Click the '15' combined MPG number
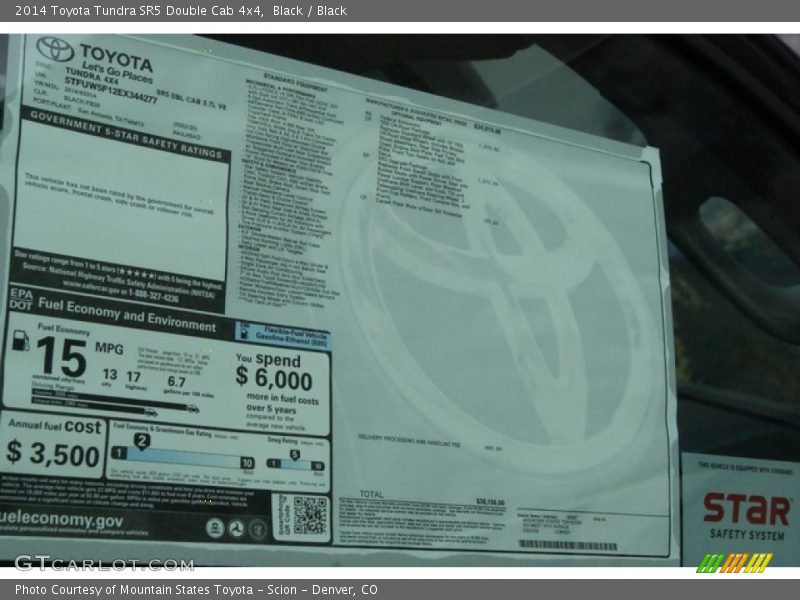Screen dimensions: 800x600 coord(61,358)
